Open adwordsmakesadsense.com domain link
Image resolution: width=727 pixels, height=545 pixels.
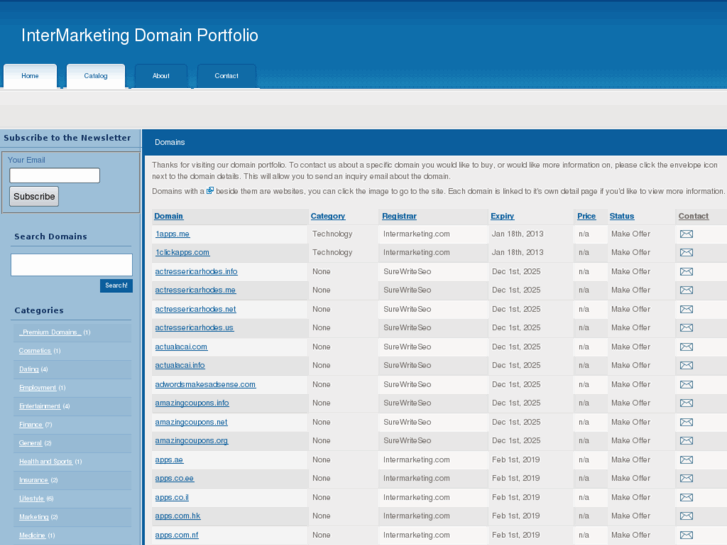205,384
